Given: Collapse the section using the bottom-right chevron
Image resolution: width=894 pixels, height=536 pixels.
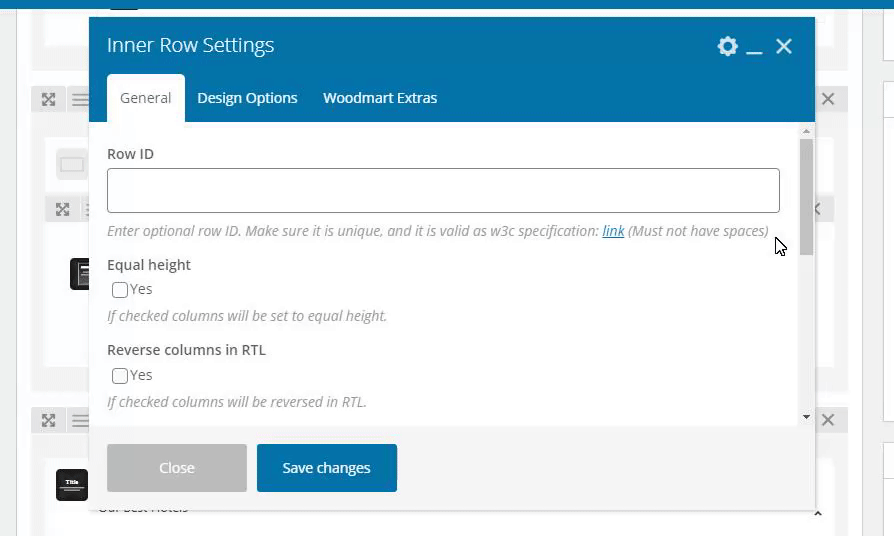Looking at the screenshot, I should 818,513.
